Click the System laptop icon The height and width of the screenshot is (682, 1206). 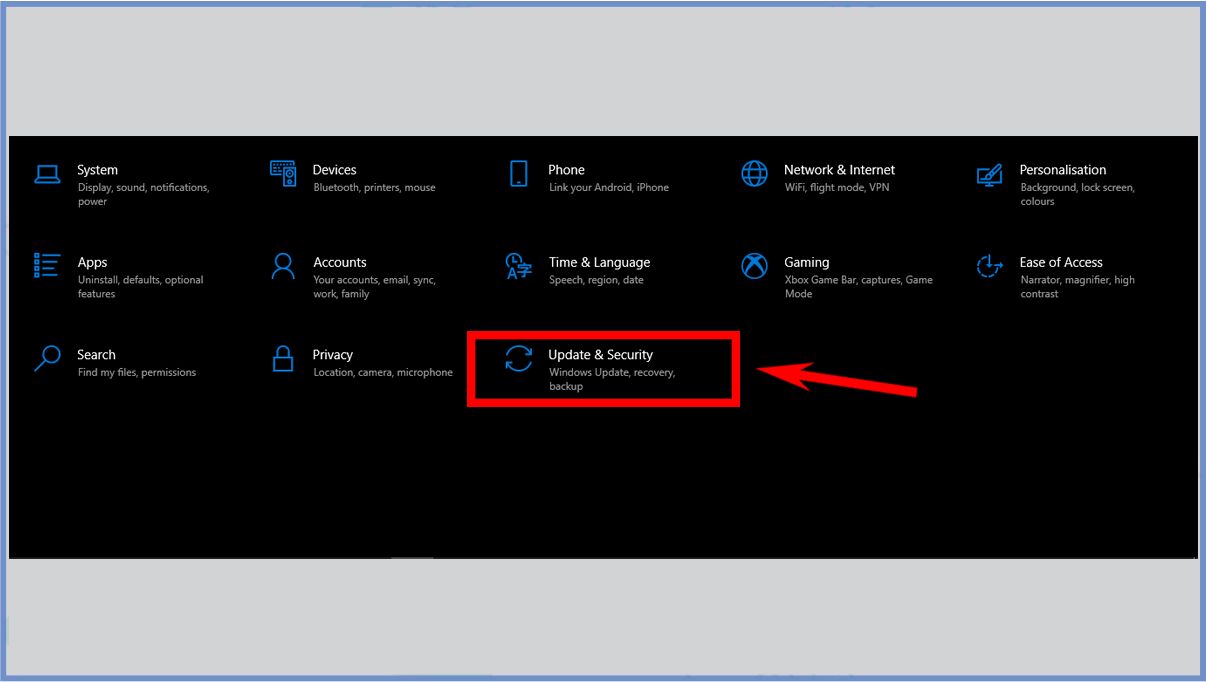coord(47,174)
